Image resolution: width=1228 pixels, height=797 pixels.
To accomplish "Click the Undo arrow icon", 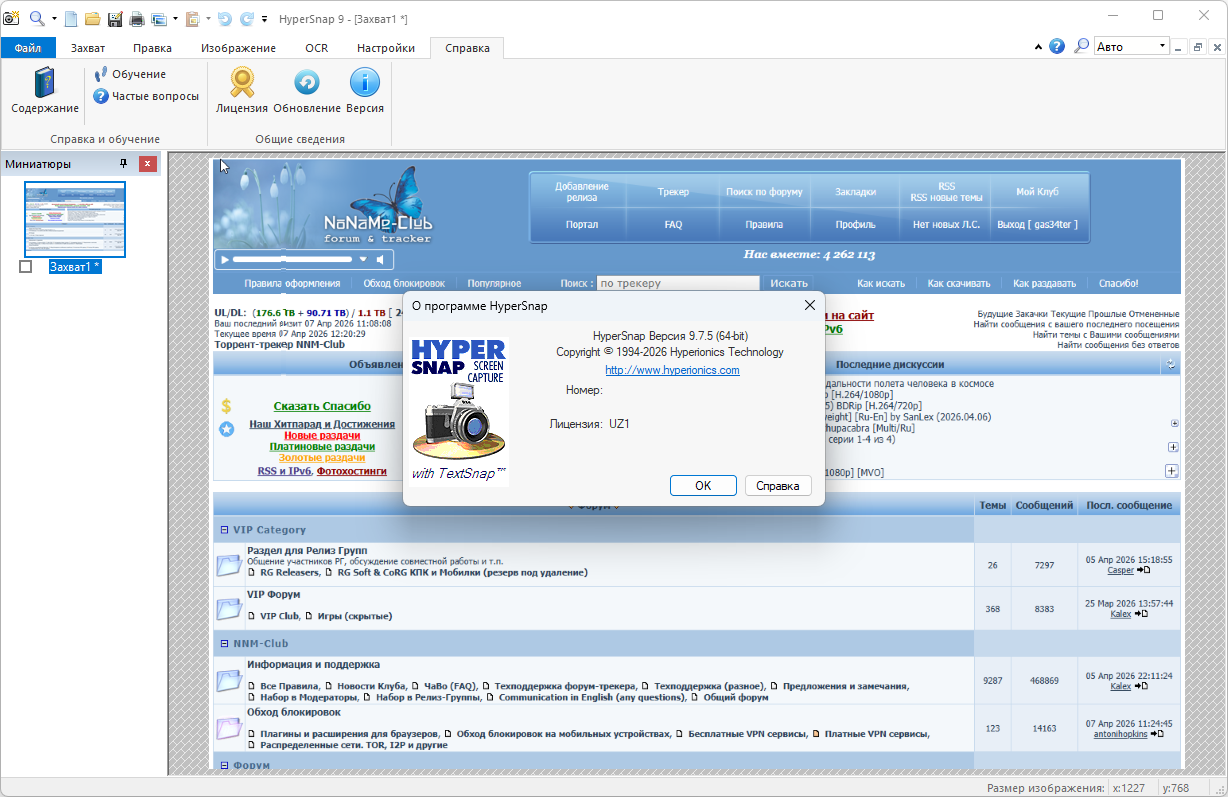I will tap(224, 18).
